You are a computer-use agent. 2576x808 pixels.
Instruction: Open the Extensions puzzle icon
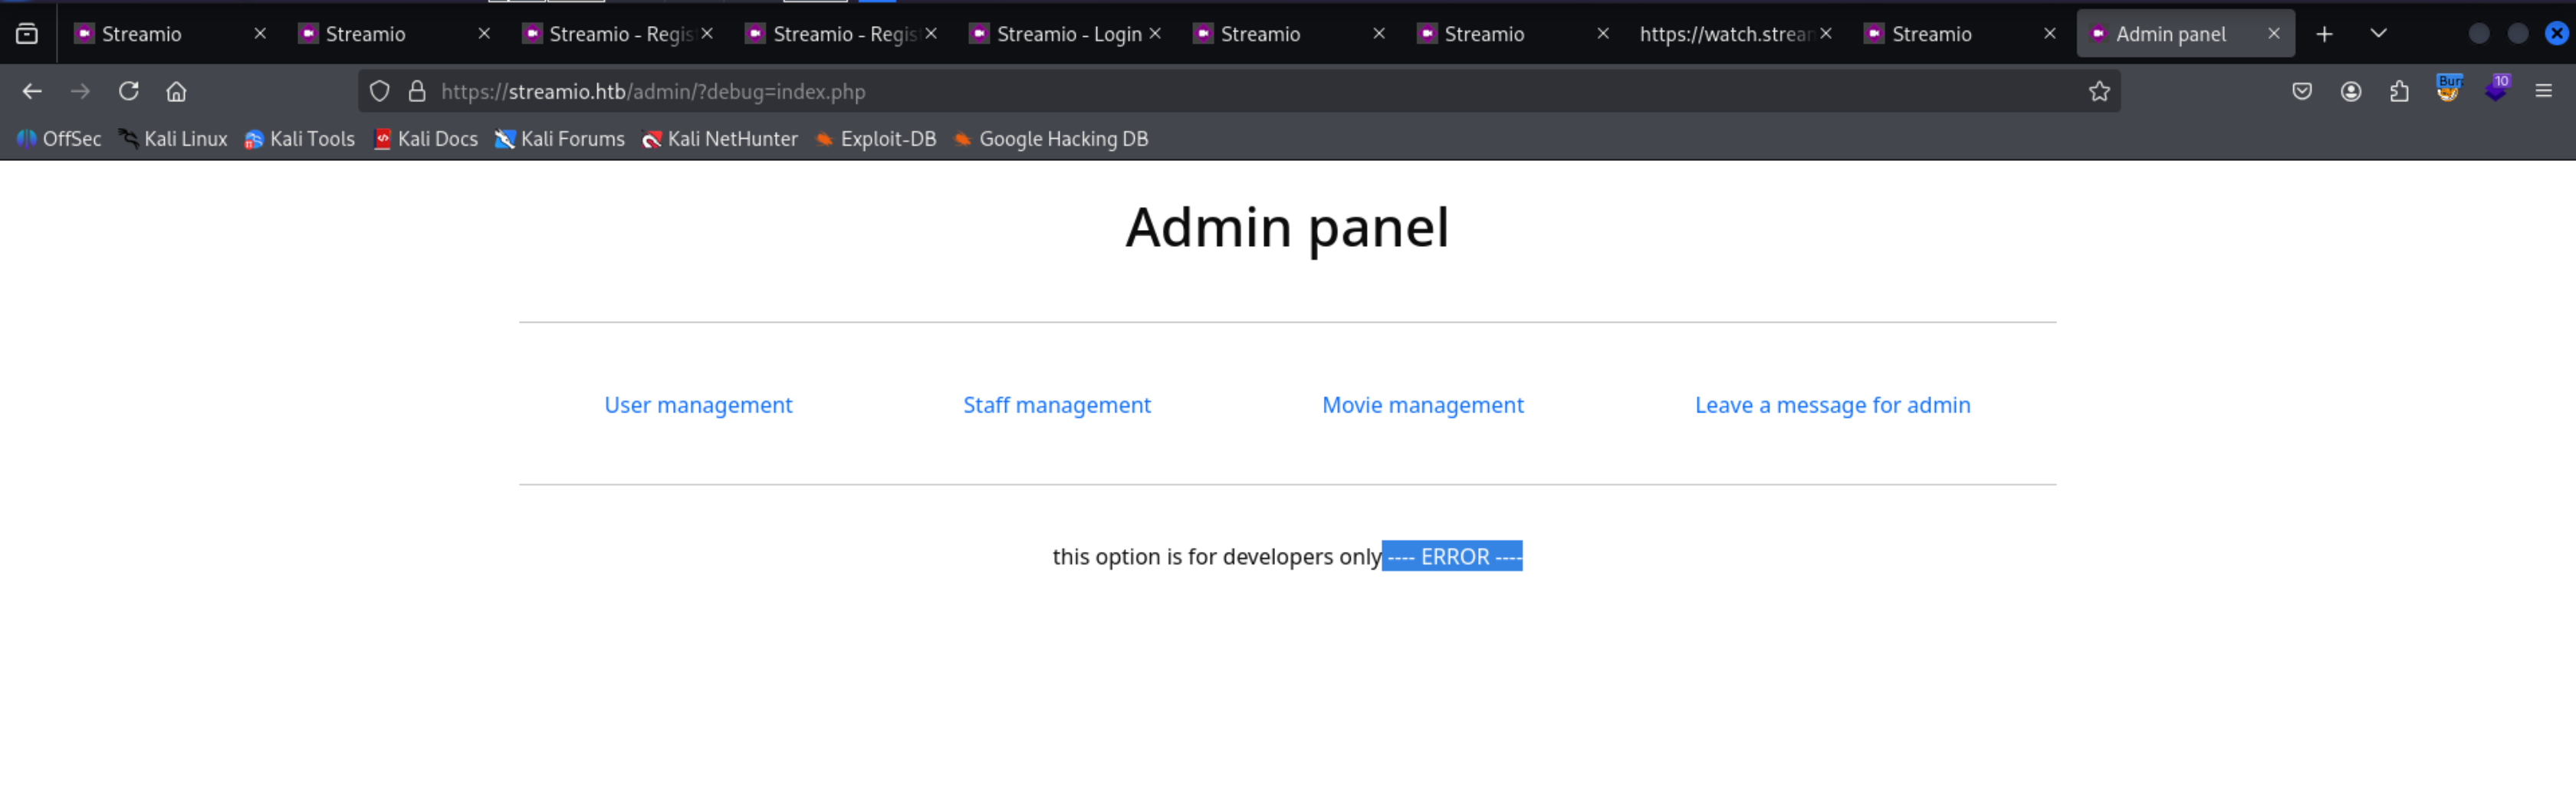(x=2399, y=92)
